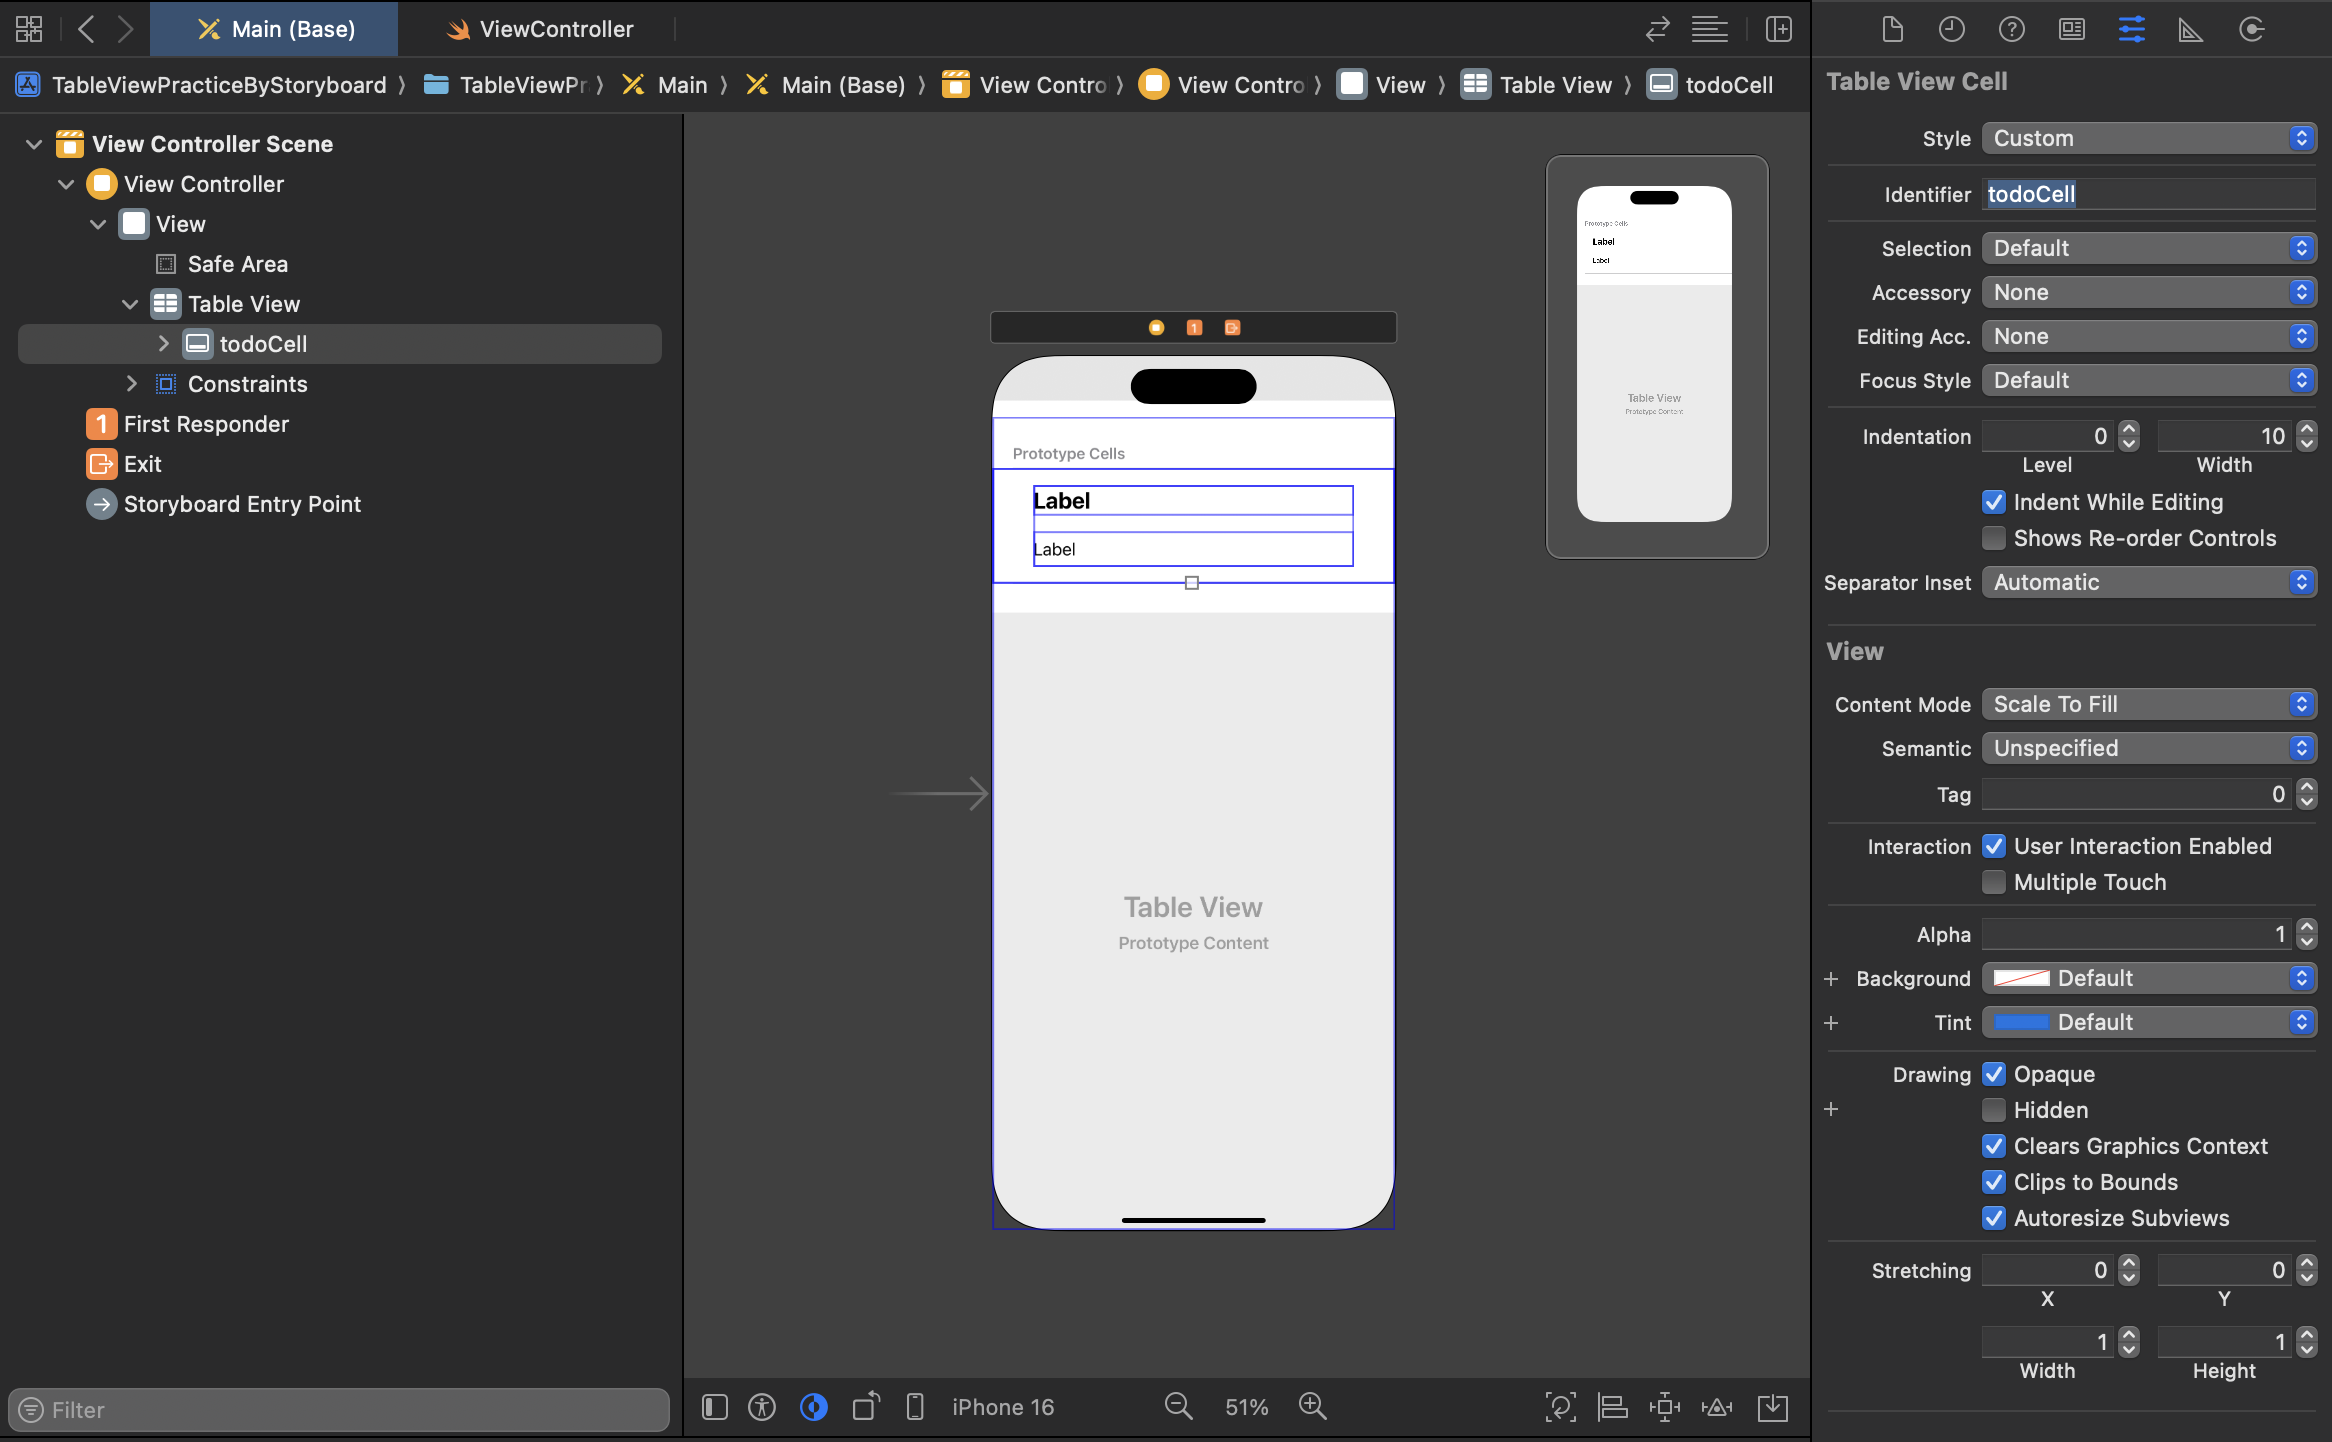Open the Accessory dropdown

coord(2148,292)
